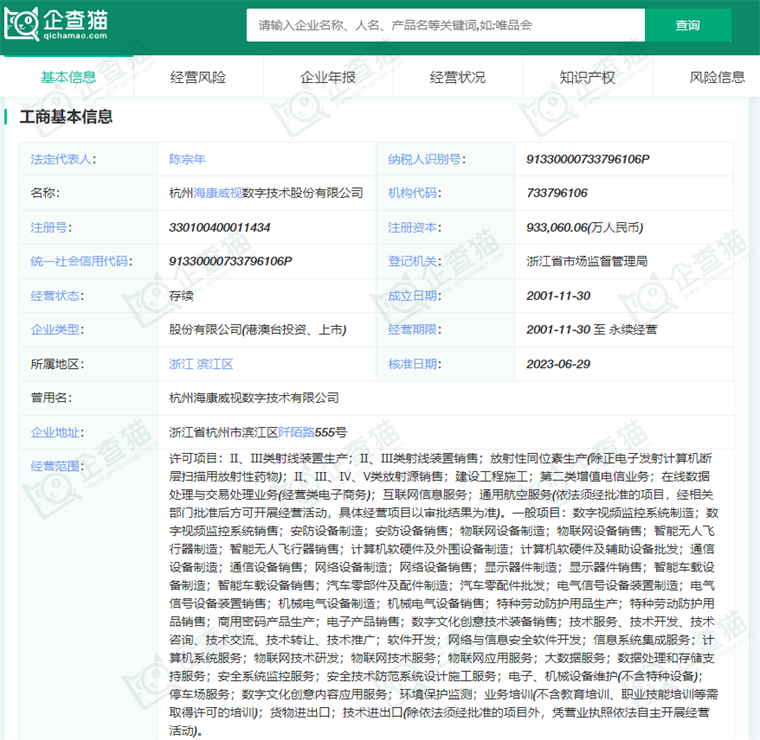Select the founding date 2001-11-30
The image size is (760, 740).
tap(558, 296)
